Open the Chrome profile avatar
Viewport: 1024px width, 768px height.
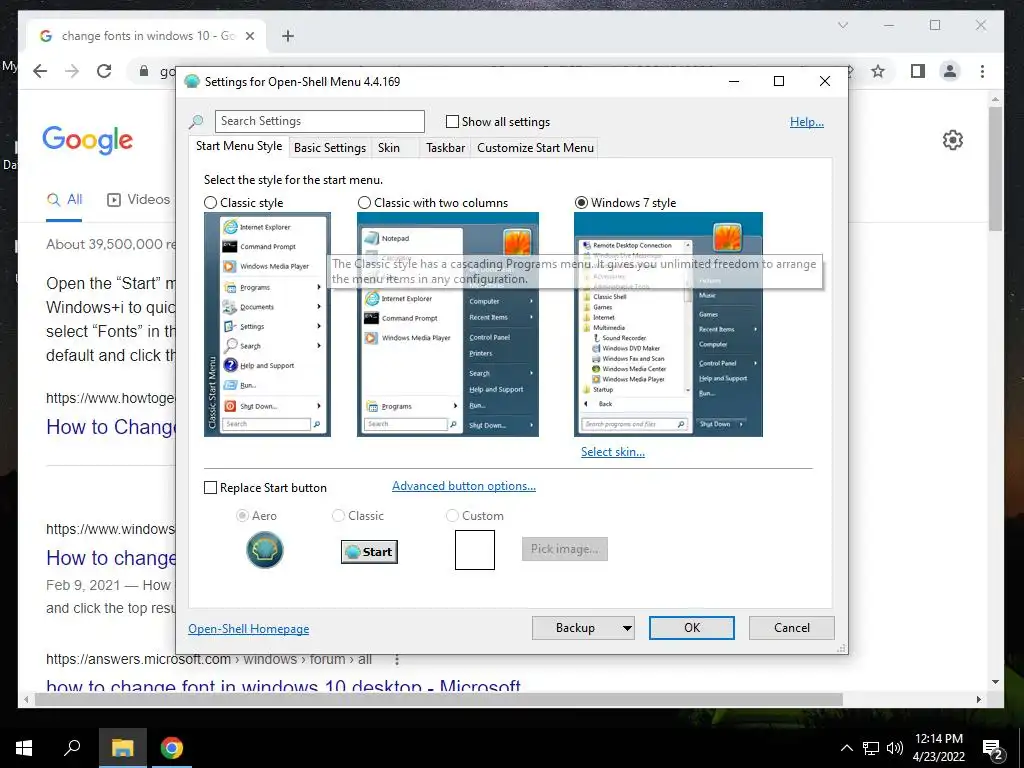(950, 71)
